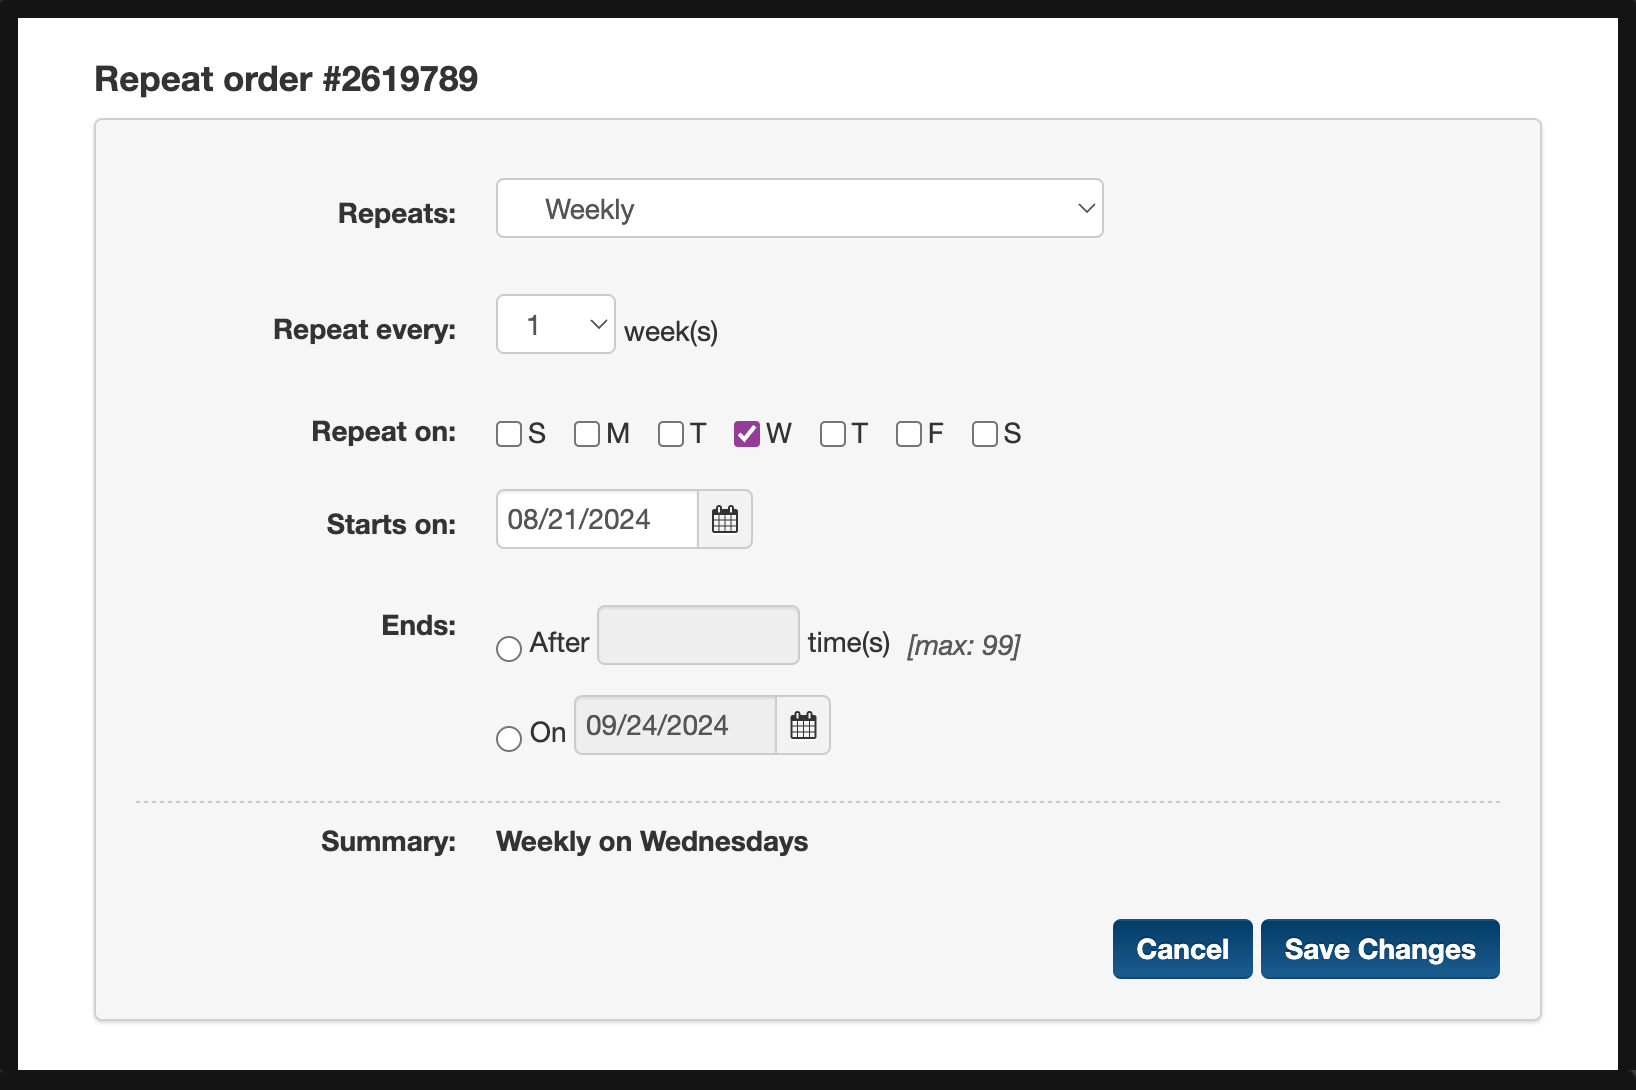Check the Thursday checkbox
The image size is (1636, 1090).
(x=832, y=434)
